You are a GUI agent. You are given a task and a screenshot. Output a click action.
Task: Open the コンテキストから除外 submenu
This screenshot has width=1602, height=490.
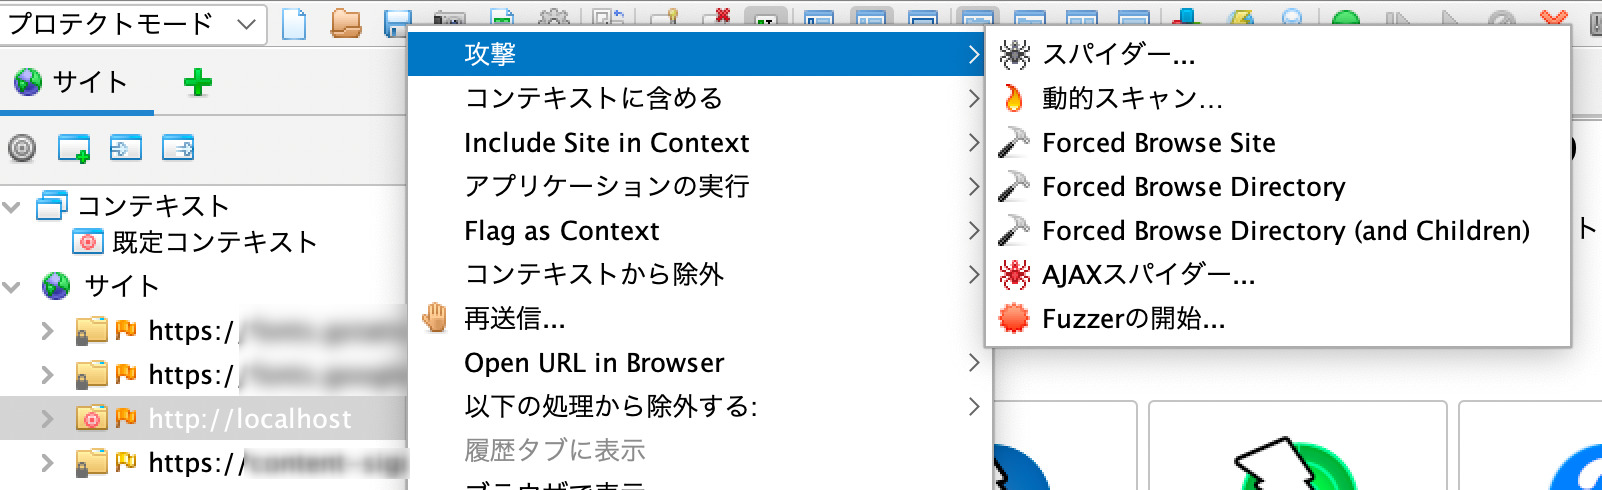pos(698,274)
